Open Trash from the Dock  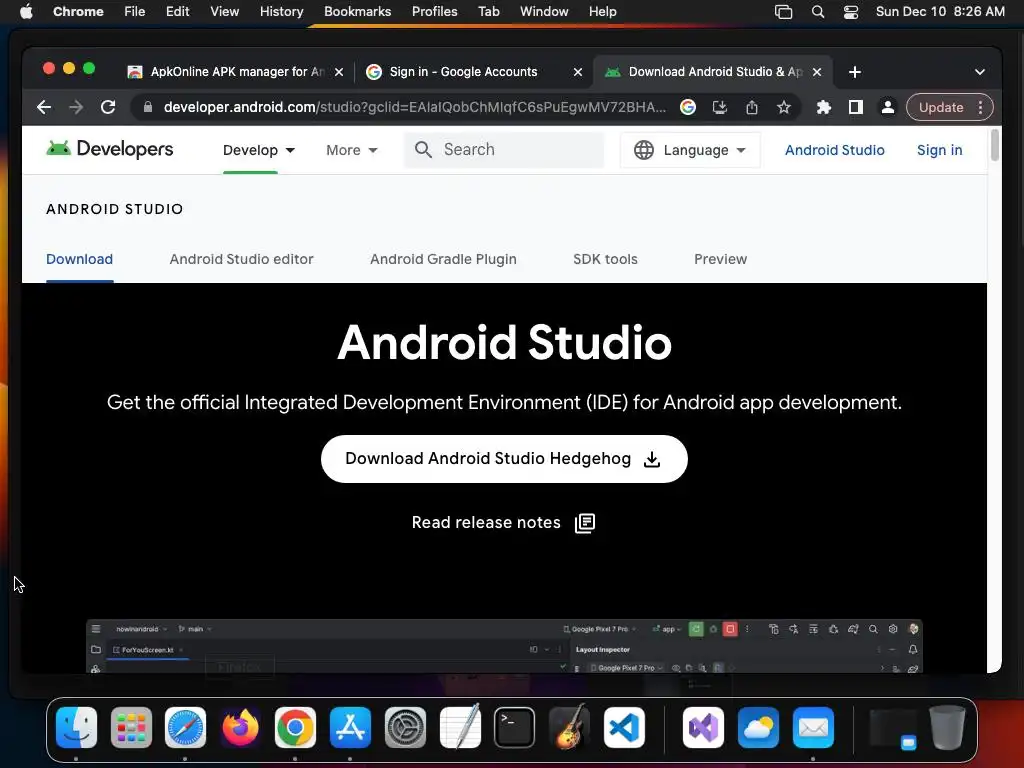(947, 728)
